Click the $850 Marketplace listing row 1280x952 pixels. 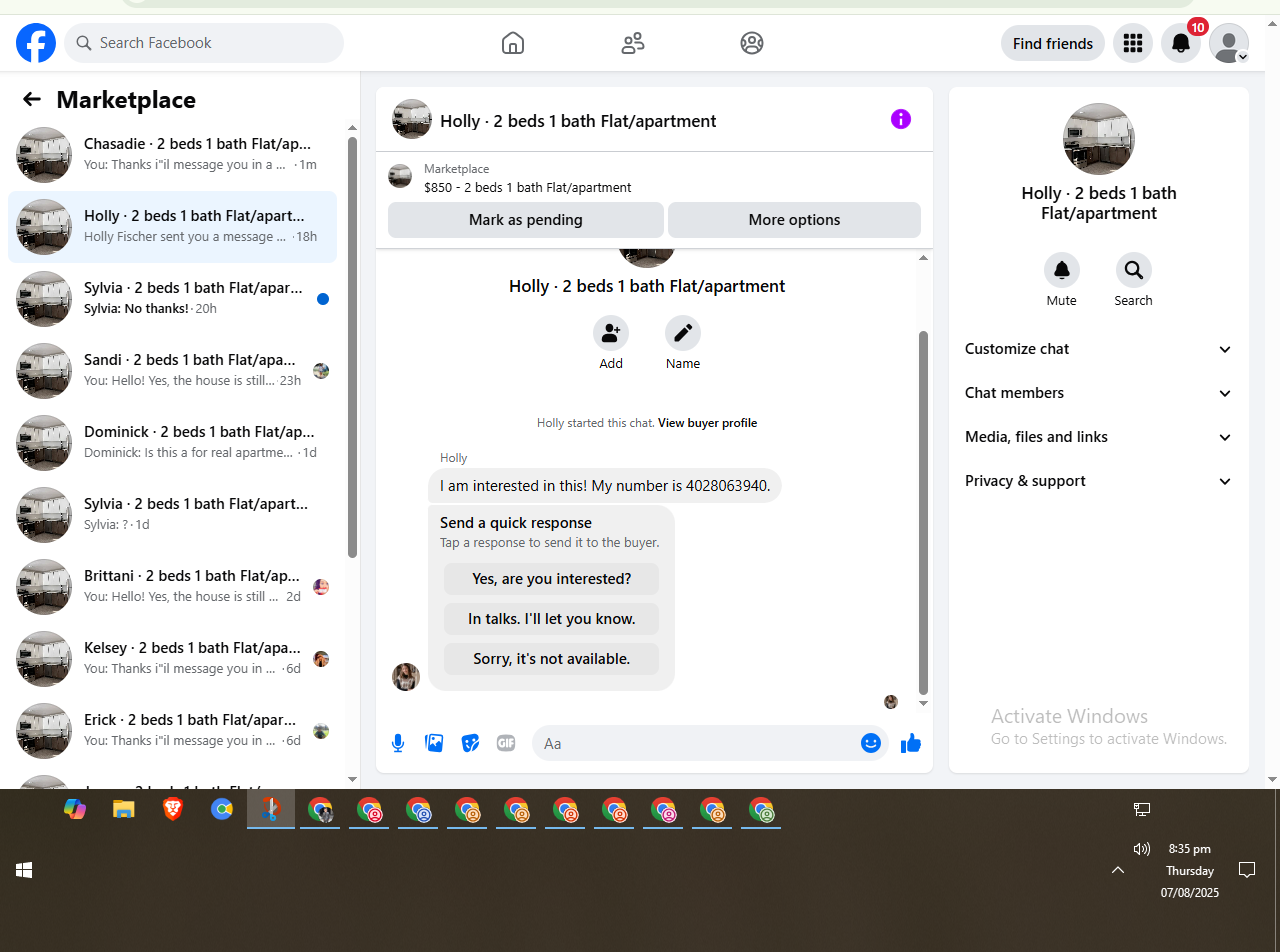click(x=654, y=178)
